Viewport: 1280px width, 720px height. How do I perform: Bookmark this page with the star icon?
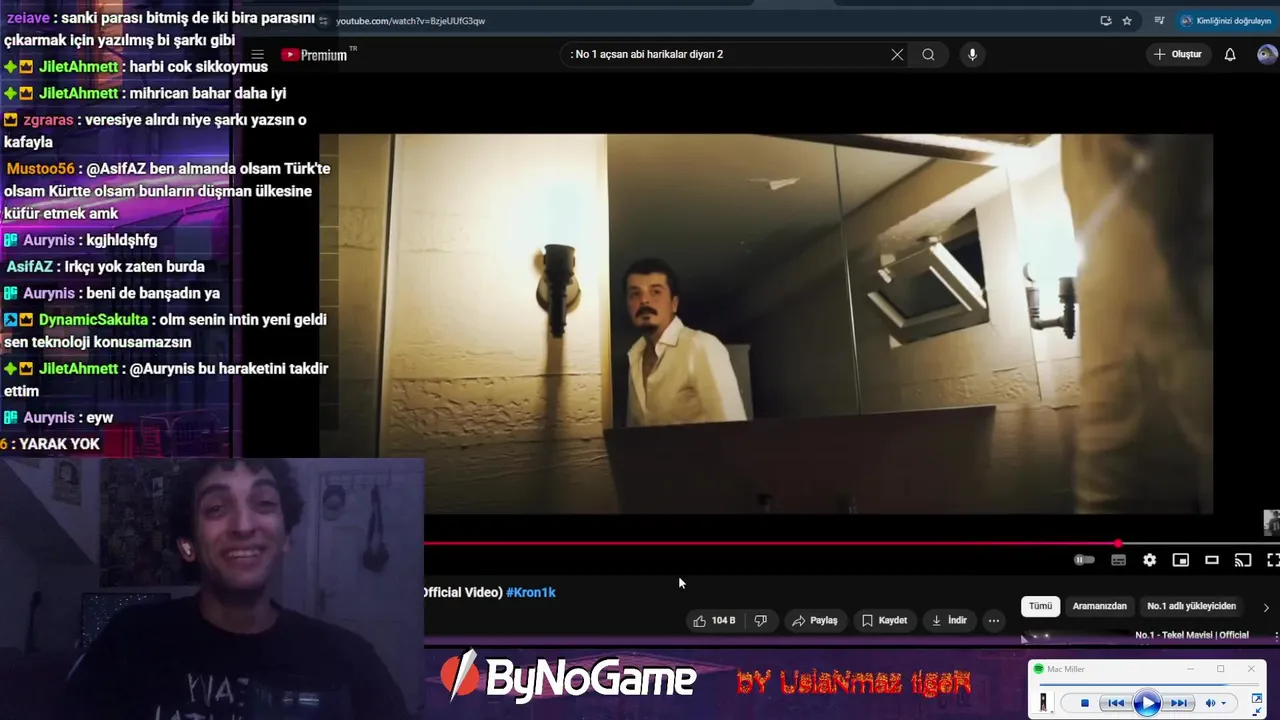point(1127,21)
